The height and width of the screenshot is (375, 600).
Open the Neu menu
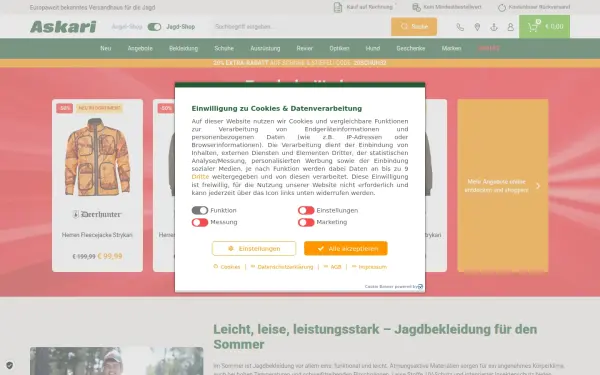click(x=106, y=49)
